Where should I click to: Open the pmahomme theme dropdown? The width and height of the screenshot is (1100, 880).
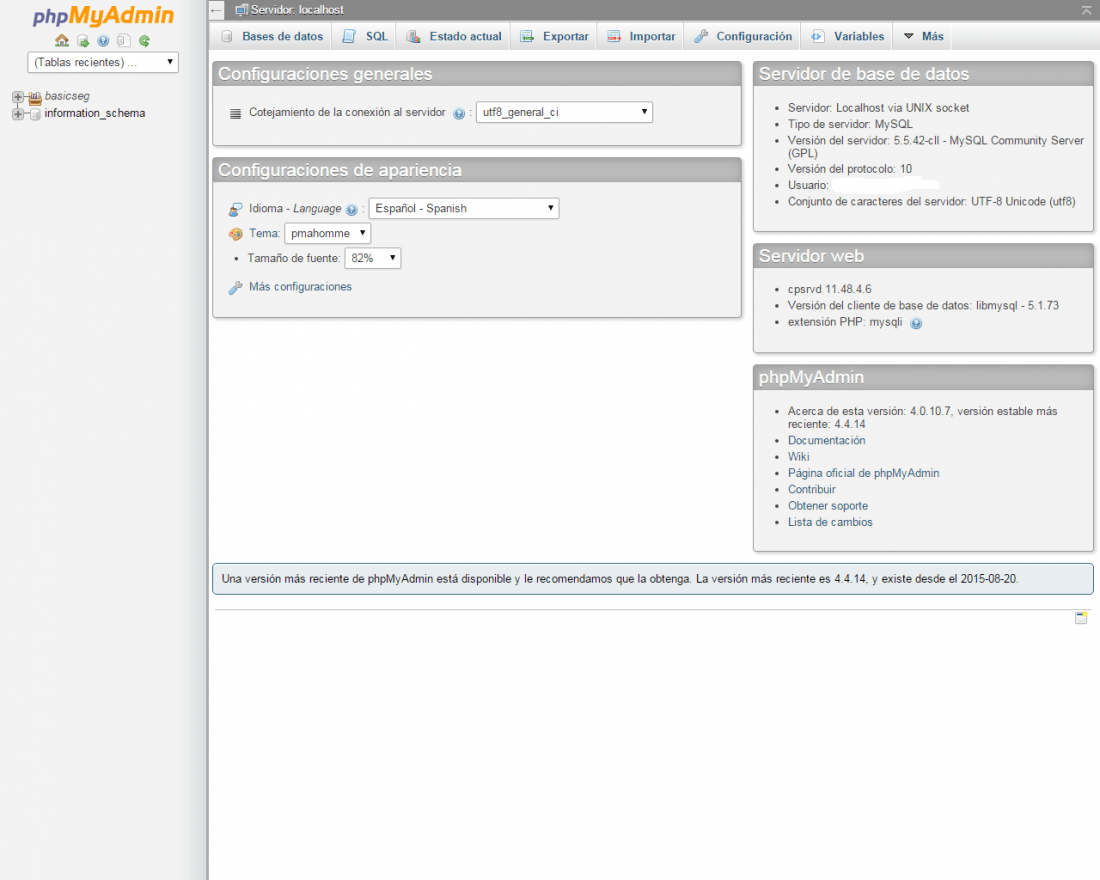point(328,233)
